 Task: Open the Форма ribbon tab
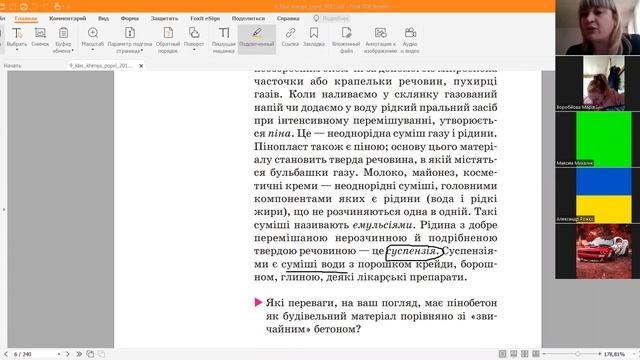pyautogui.click(x=130, y=18)
